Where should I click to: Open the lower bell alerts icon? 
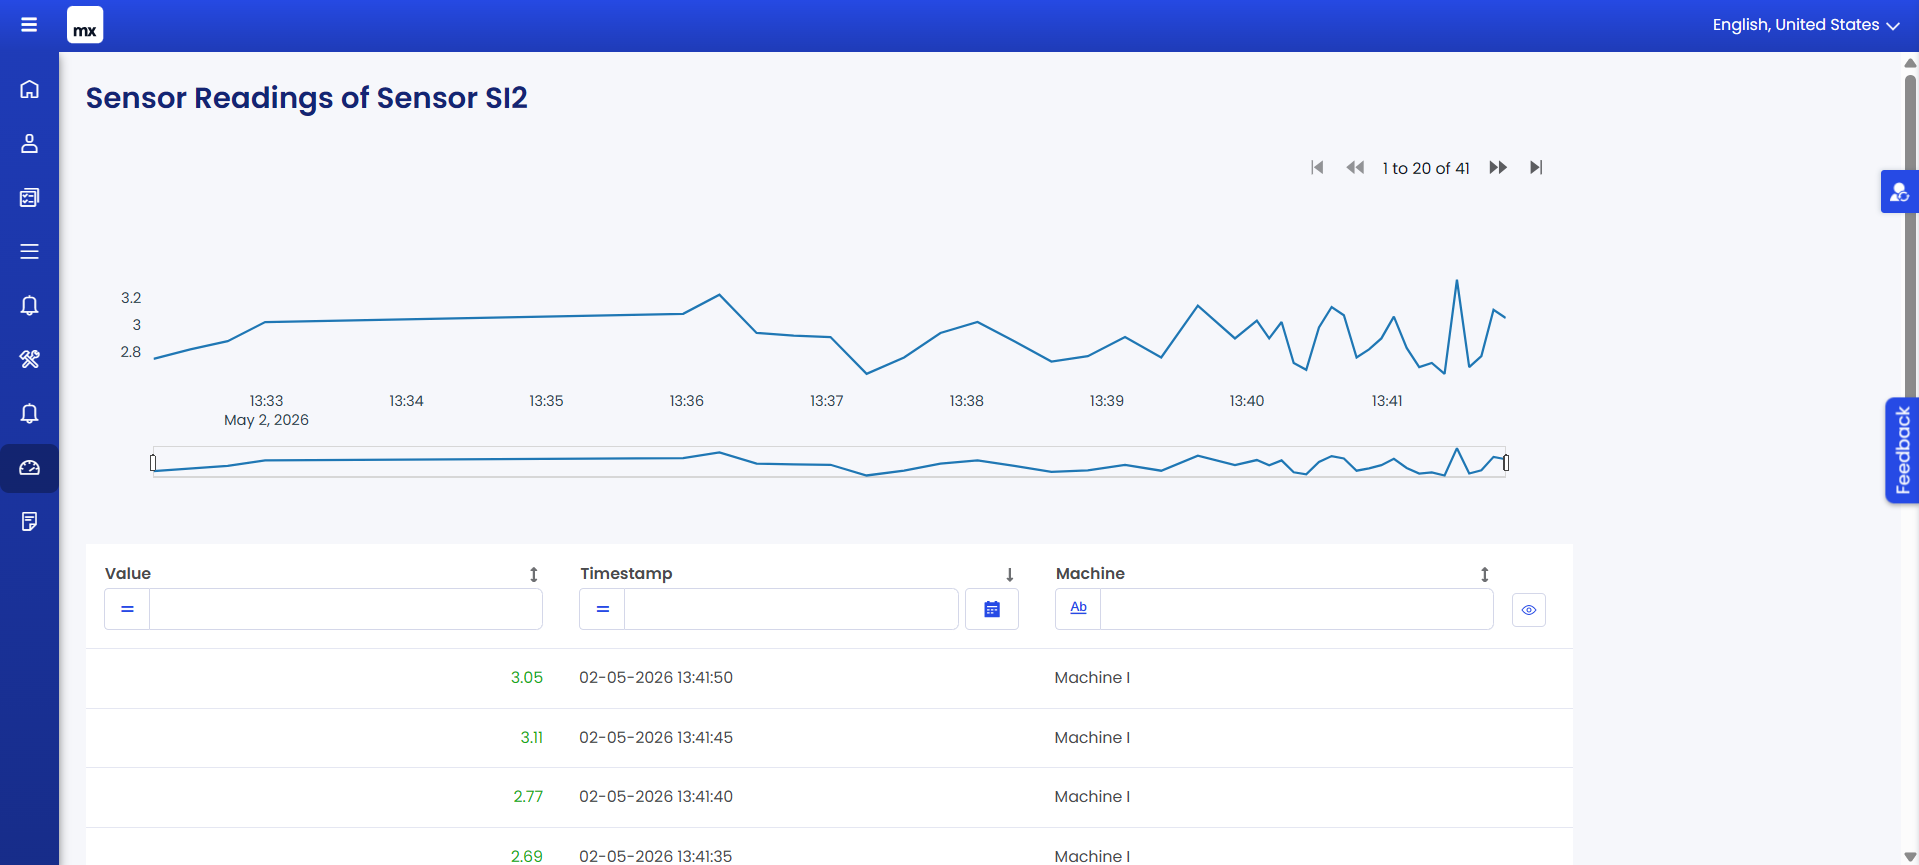29,413
